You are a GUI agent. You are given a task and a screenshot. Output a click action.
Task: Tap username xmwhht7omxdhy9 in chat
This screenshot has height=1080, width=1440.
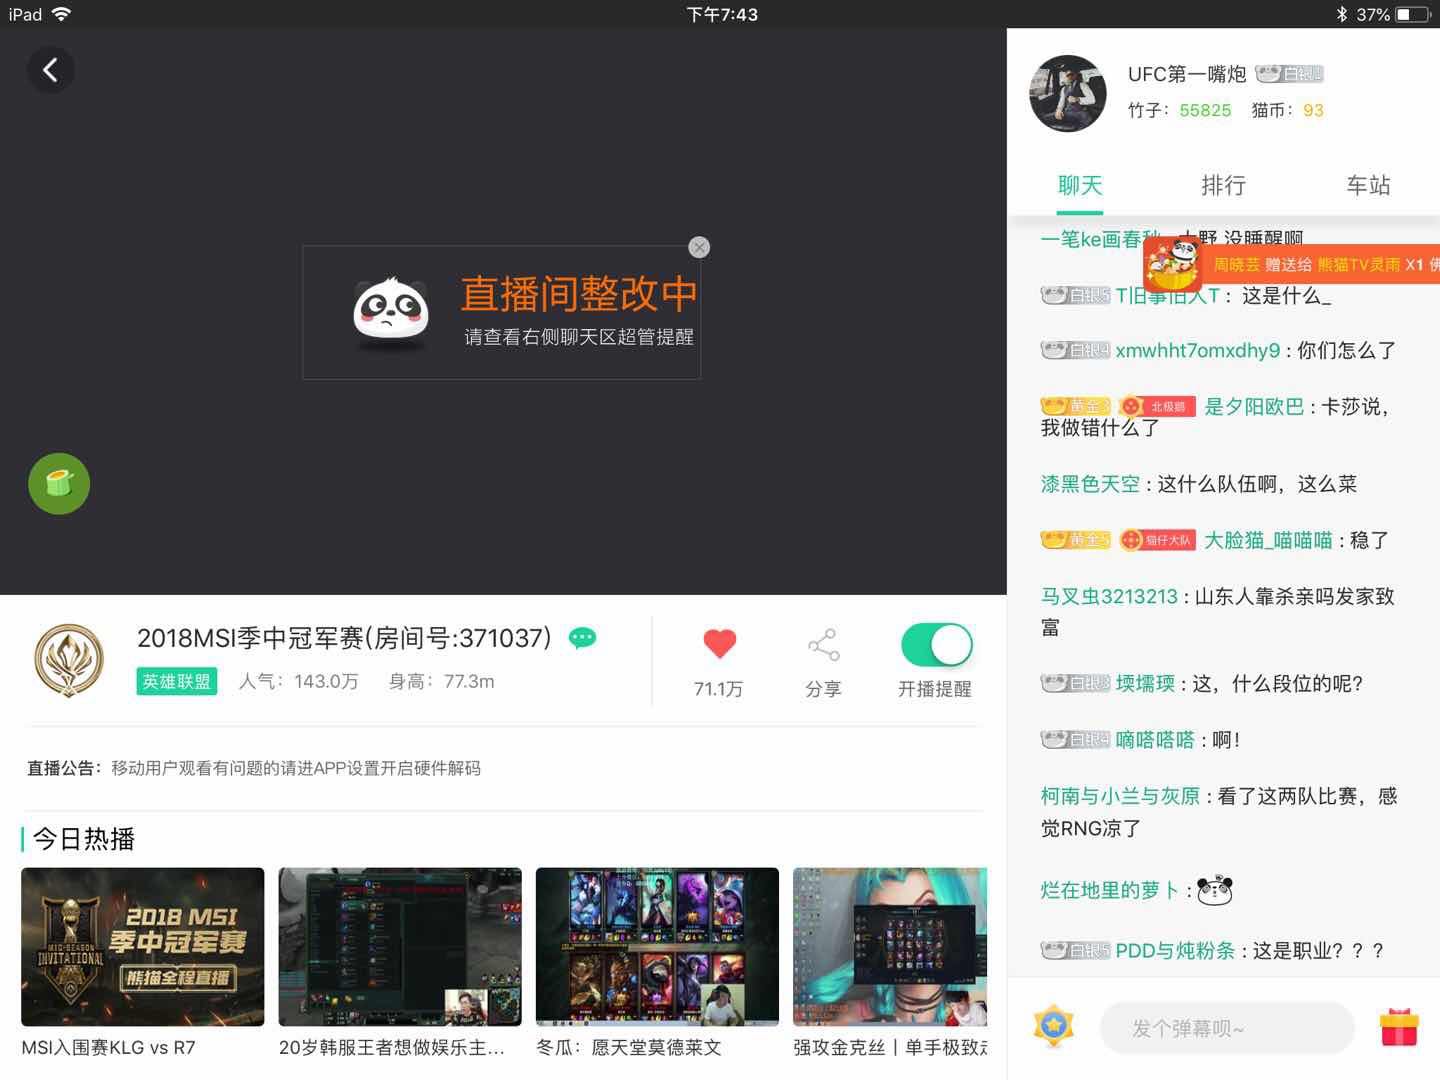[x=1198, y=350]
